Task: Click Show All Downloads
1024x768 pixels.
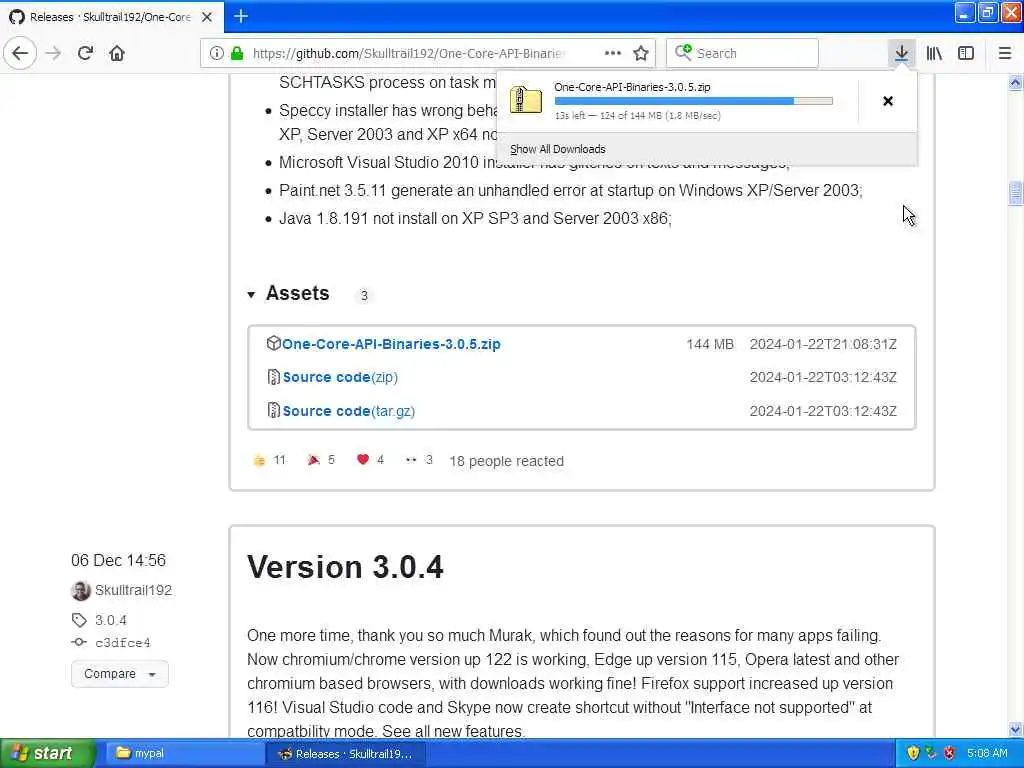Action: click(x=558, y=149)
